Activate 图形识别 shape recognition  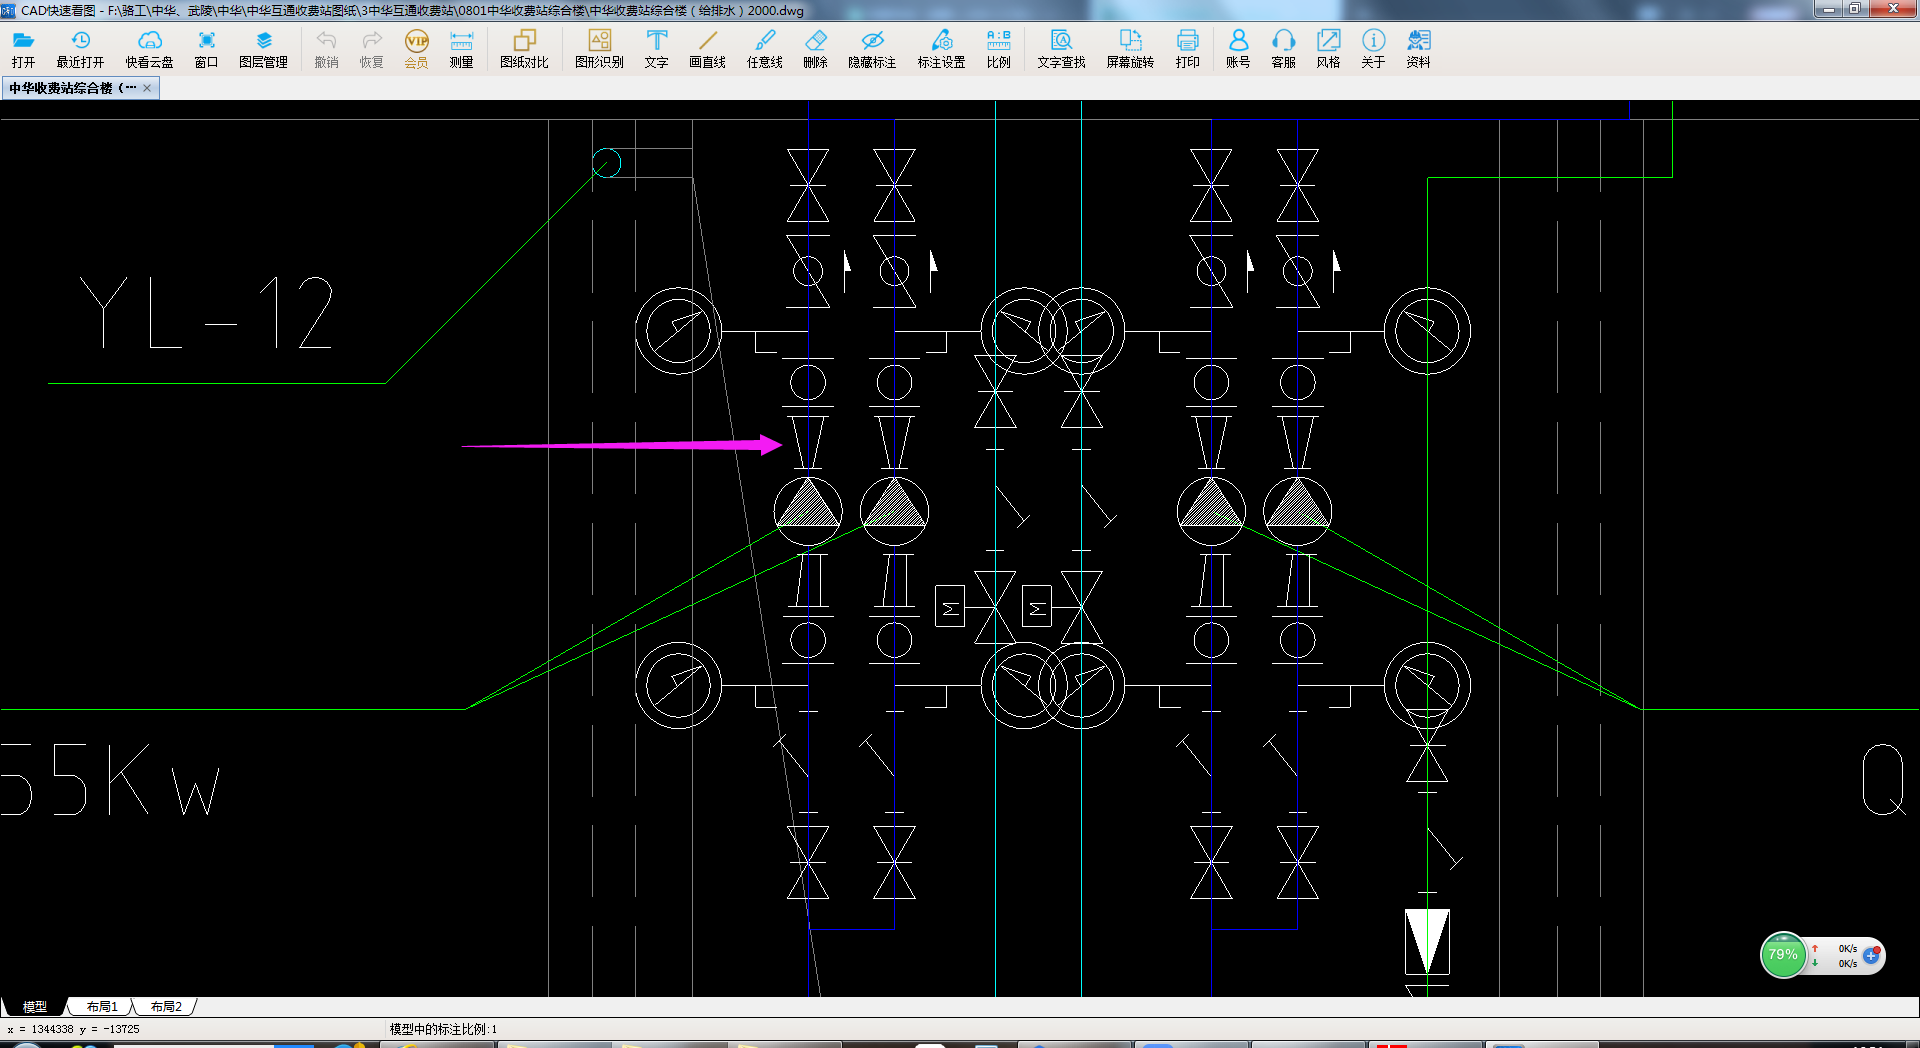point(599,49)
